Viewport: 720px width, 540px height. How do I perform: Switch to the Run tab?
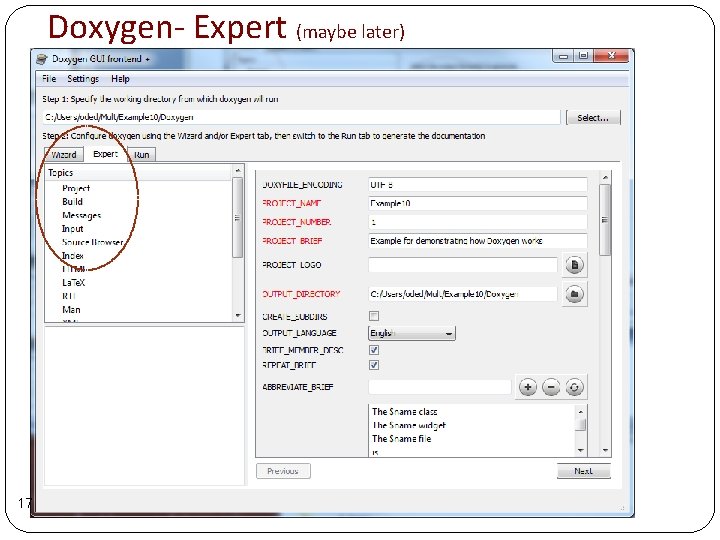point(141,154)
